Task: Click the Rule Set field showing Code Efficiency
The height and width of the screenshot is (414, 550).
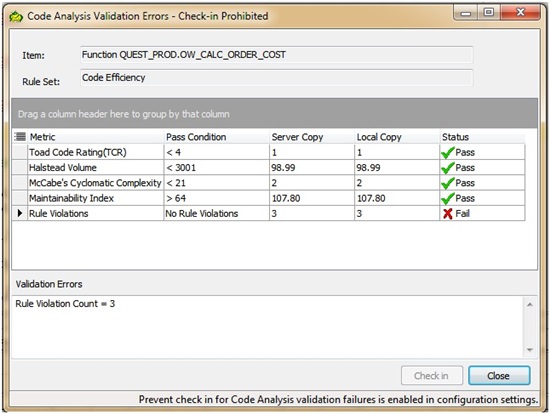Action: pos(276,78)
